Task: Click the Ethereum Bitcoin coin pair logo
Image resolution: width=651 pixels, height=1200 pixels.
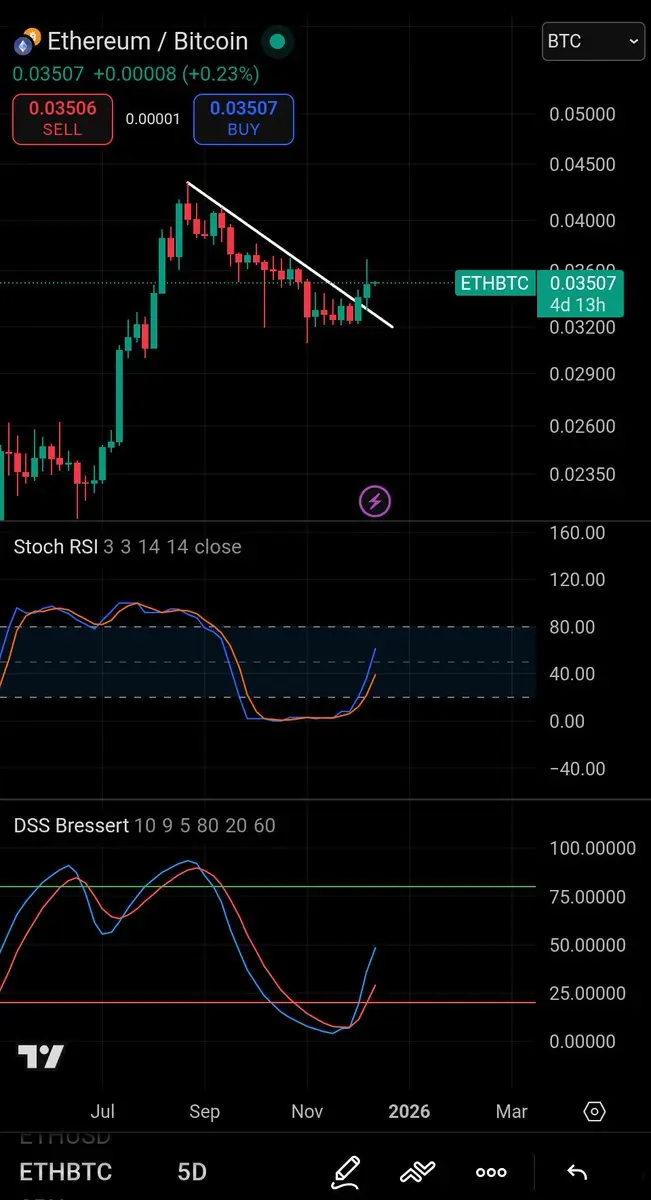Action: point(27,42)
